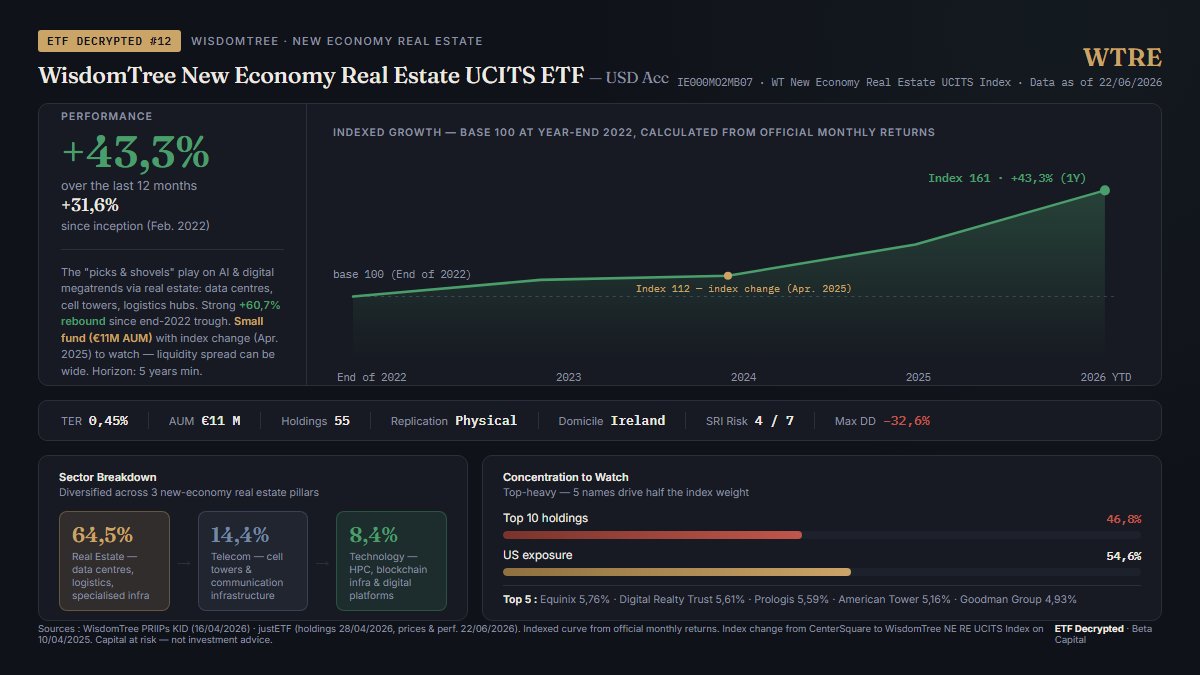Click the AUM €11 M stat
1200x675 pixels.
[x=205, y=421]
